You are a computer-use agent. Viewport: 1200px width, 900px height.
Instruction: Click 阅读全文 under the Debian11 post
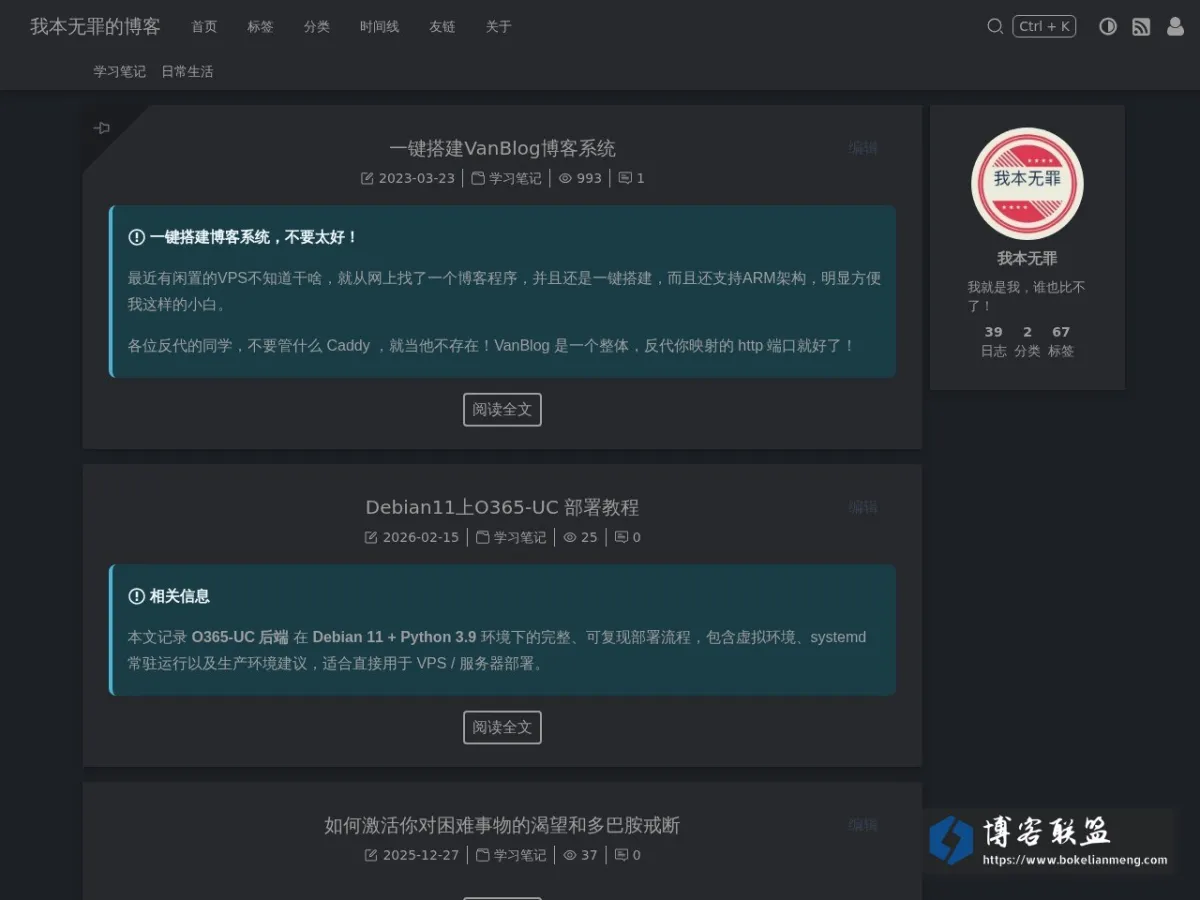tap(502, 727)
